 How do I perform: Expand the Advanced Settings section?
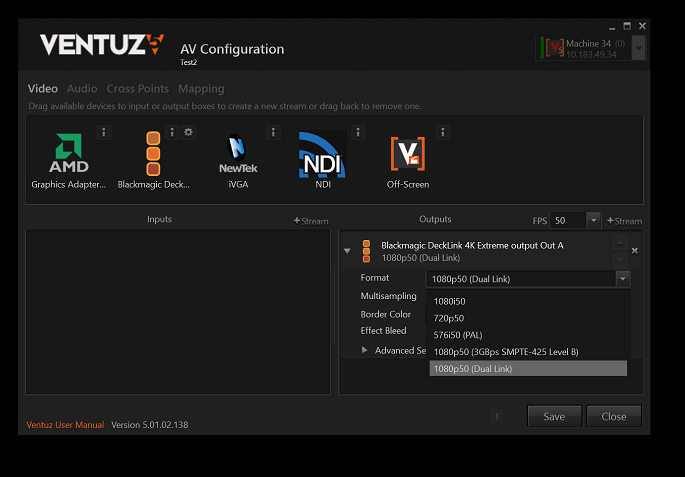pos(365,350)
